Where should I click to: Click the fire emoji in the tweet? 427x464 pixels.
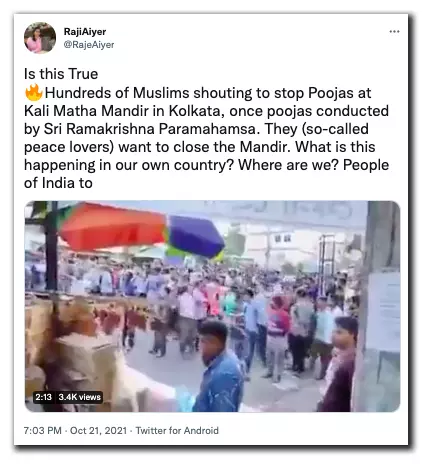tap(34, 93)
